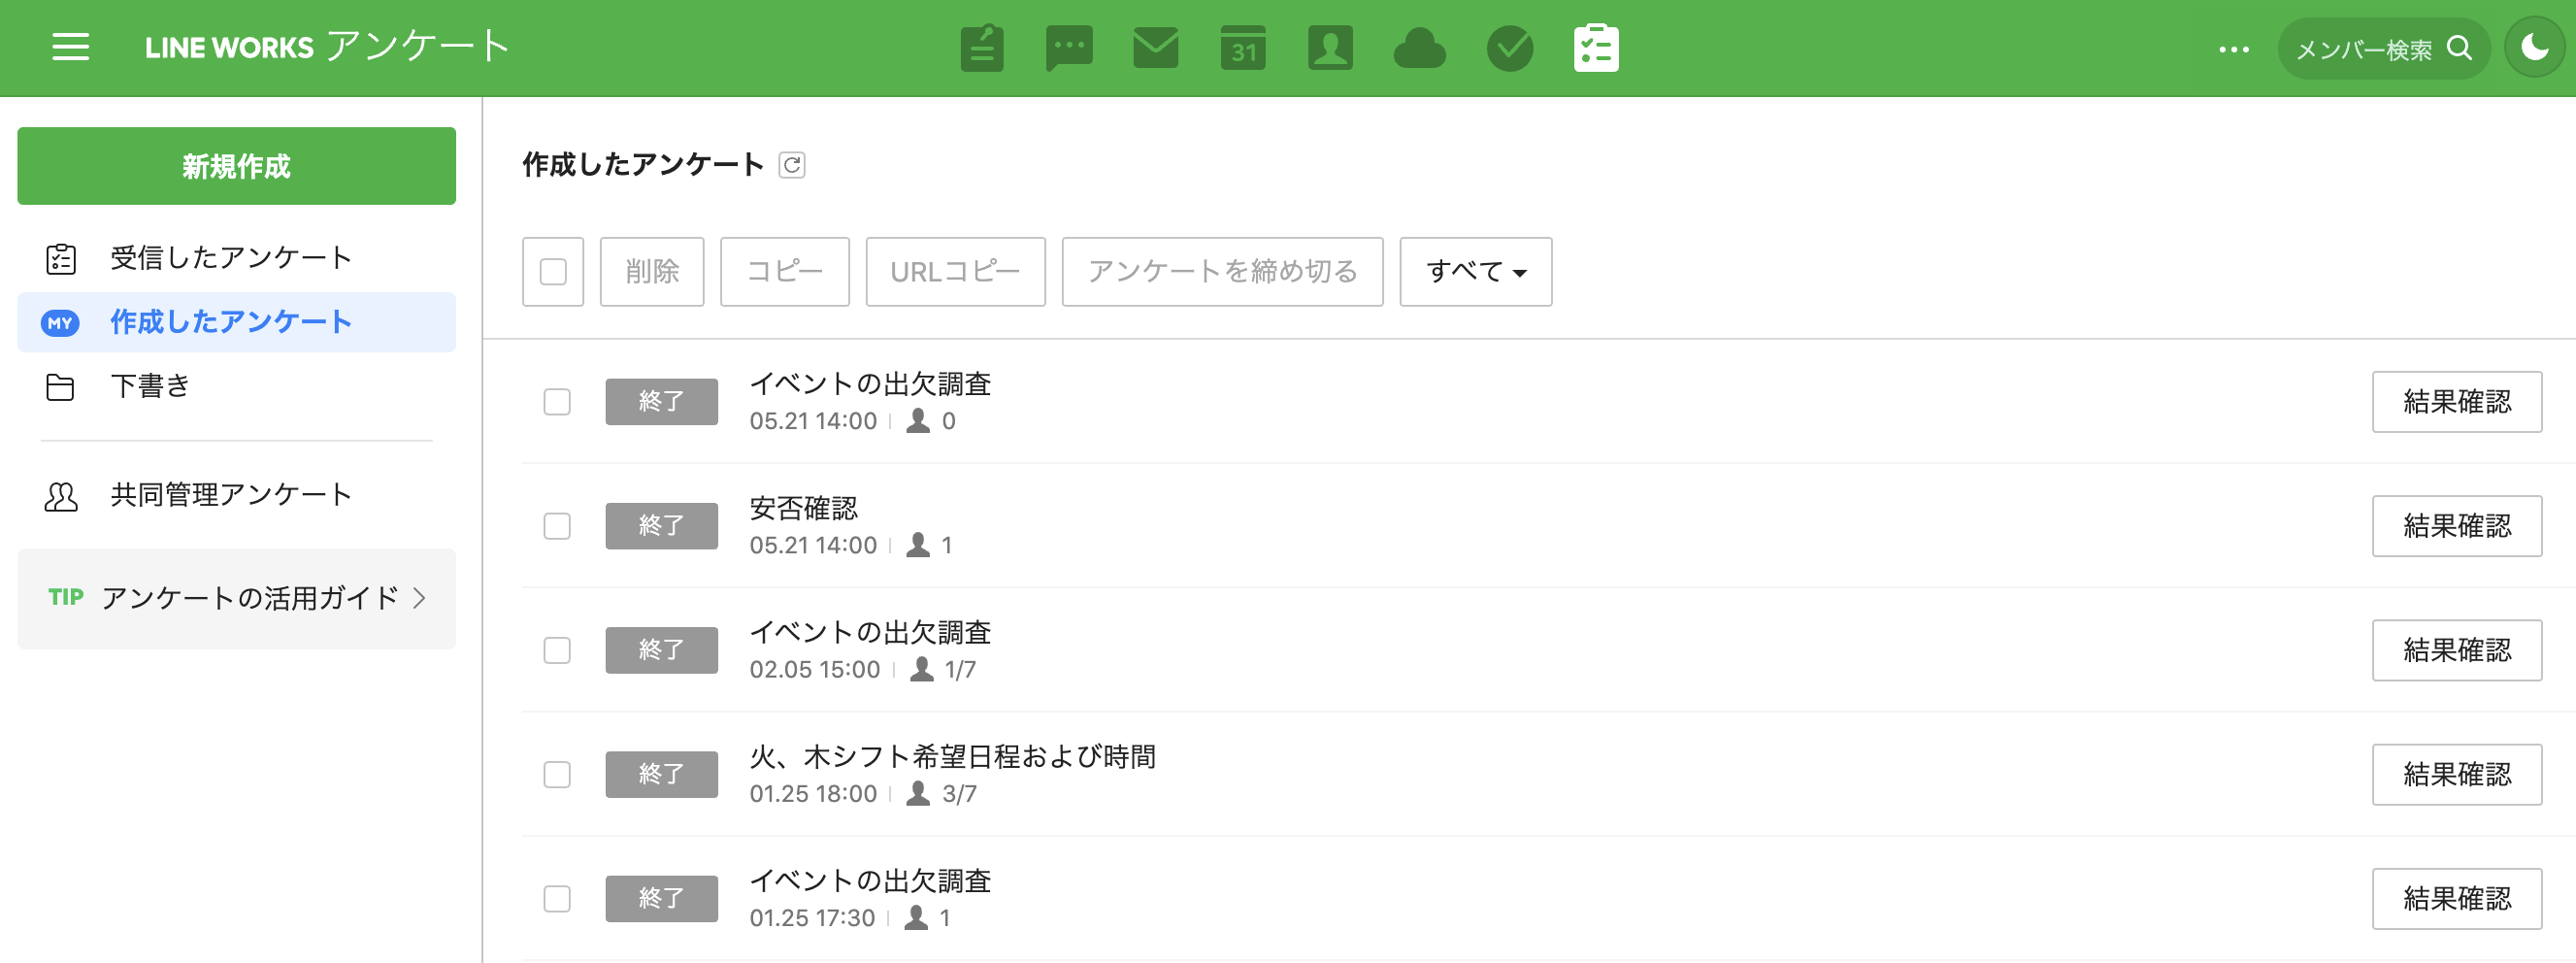Click the 受信したアンケート clipboard icon

[x=61, y=258]
